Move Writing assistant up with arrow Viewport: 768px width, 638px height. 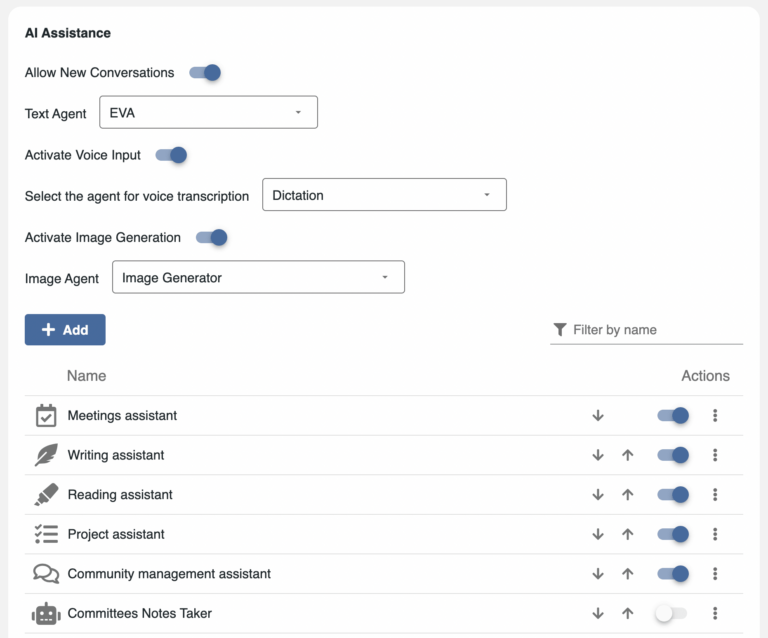point(628,455)
